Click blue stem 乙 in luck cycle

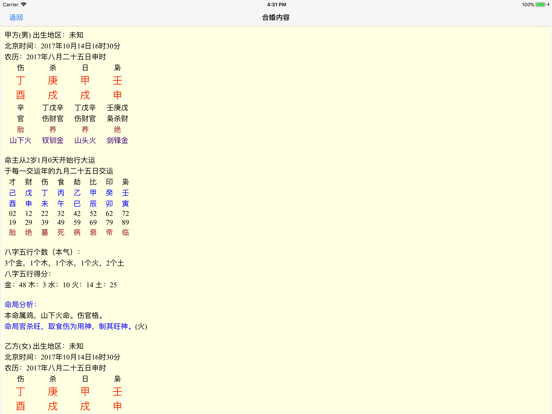(x=77, y=193)
